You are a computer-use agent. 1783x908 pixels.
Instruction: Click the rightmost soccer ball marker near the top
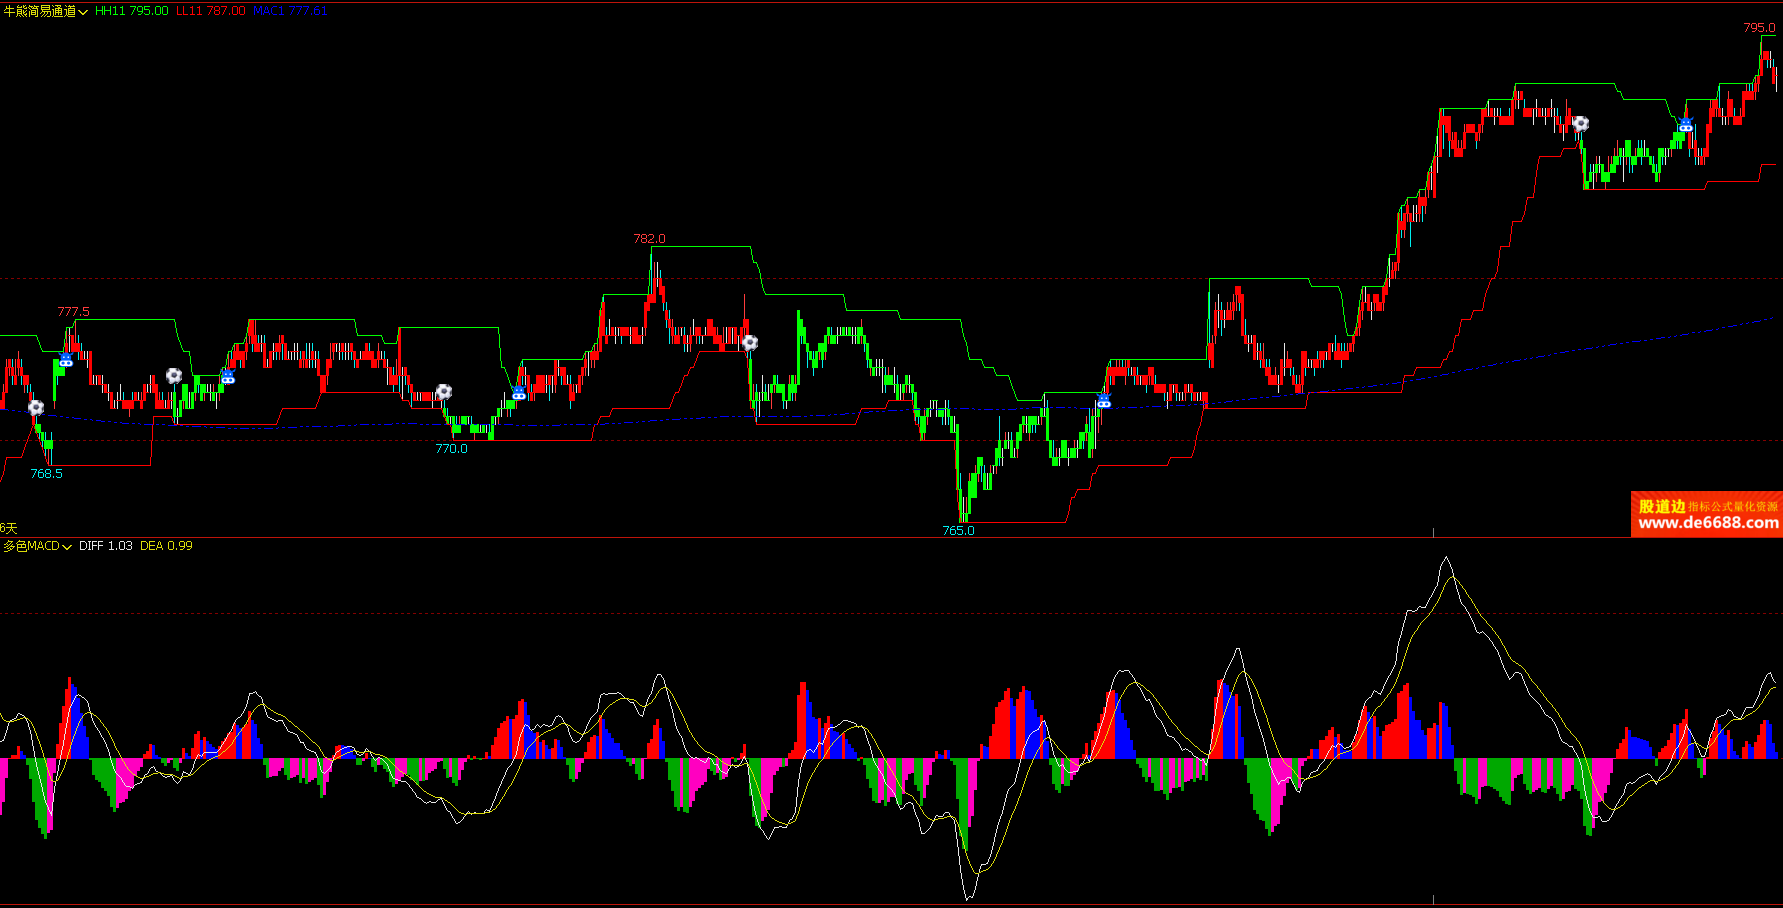[x=1580, y=124]
